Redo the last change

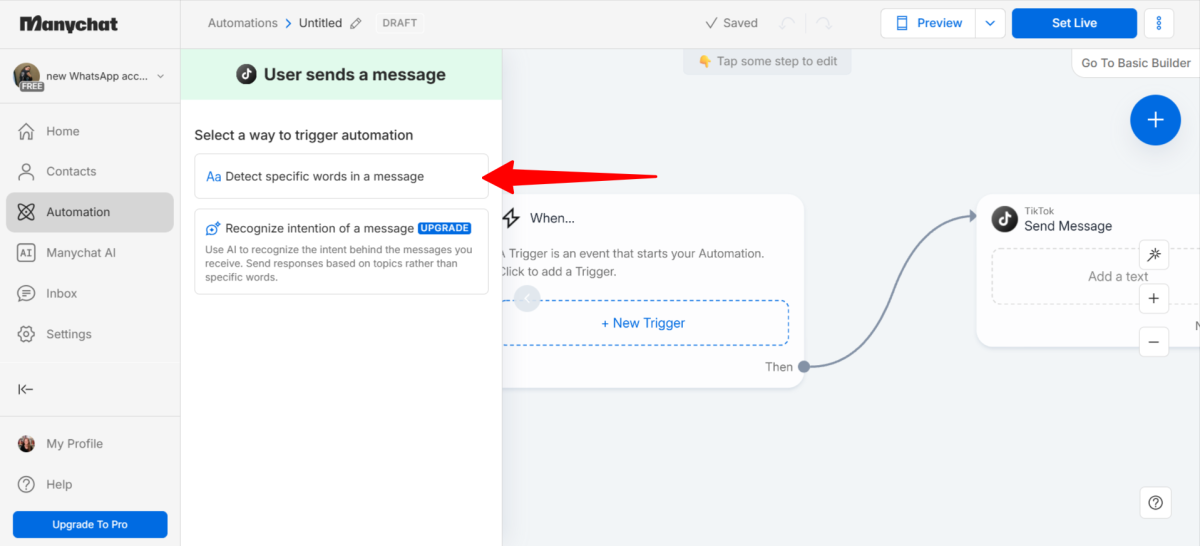pyautogui.click(x=823, y=23)
